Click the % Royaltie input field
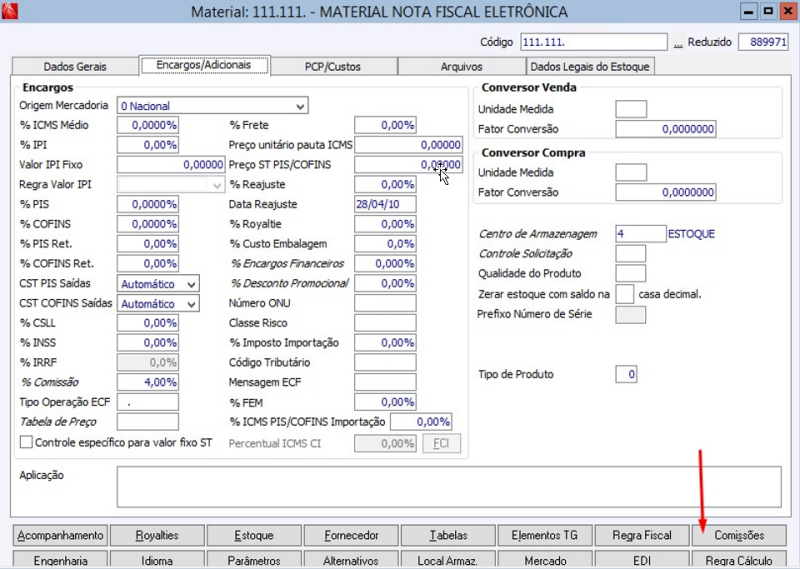The height and width of the screenshot is (569, 800). click(x=385, y=224)
